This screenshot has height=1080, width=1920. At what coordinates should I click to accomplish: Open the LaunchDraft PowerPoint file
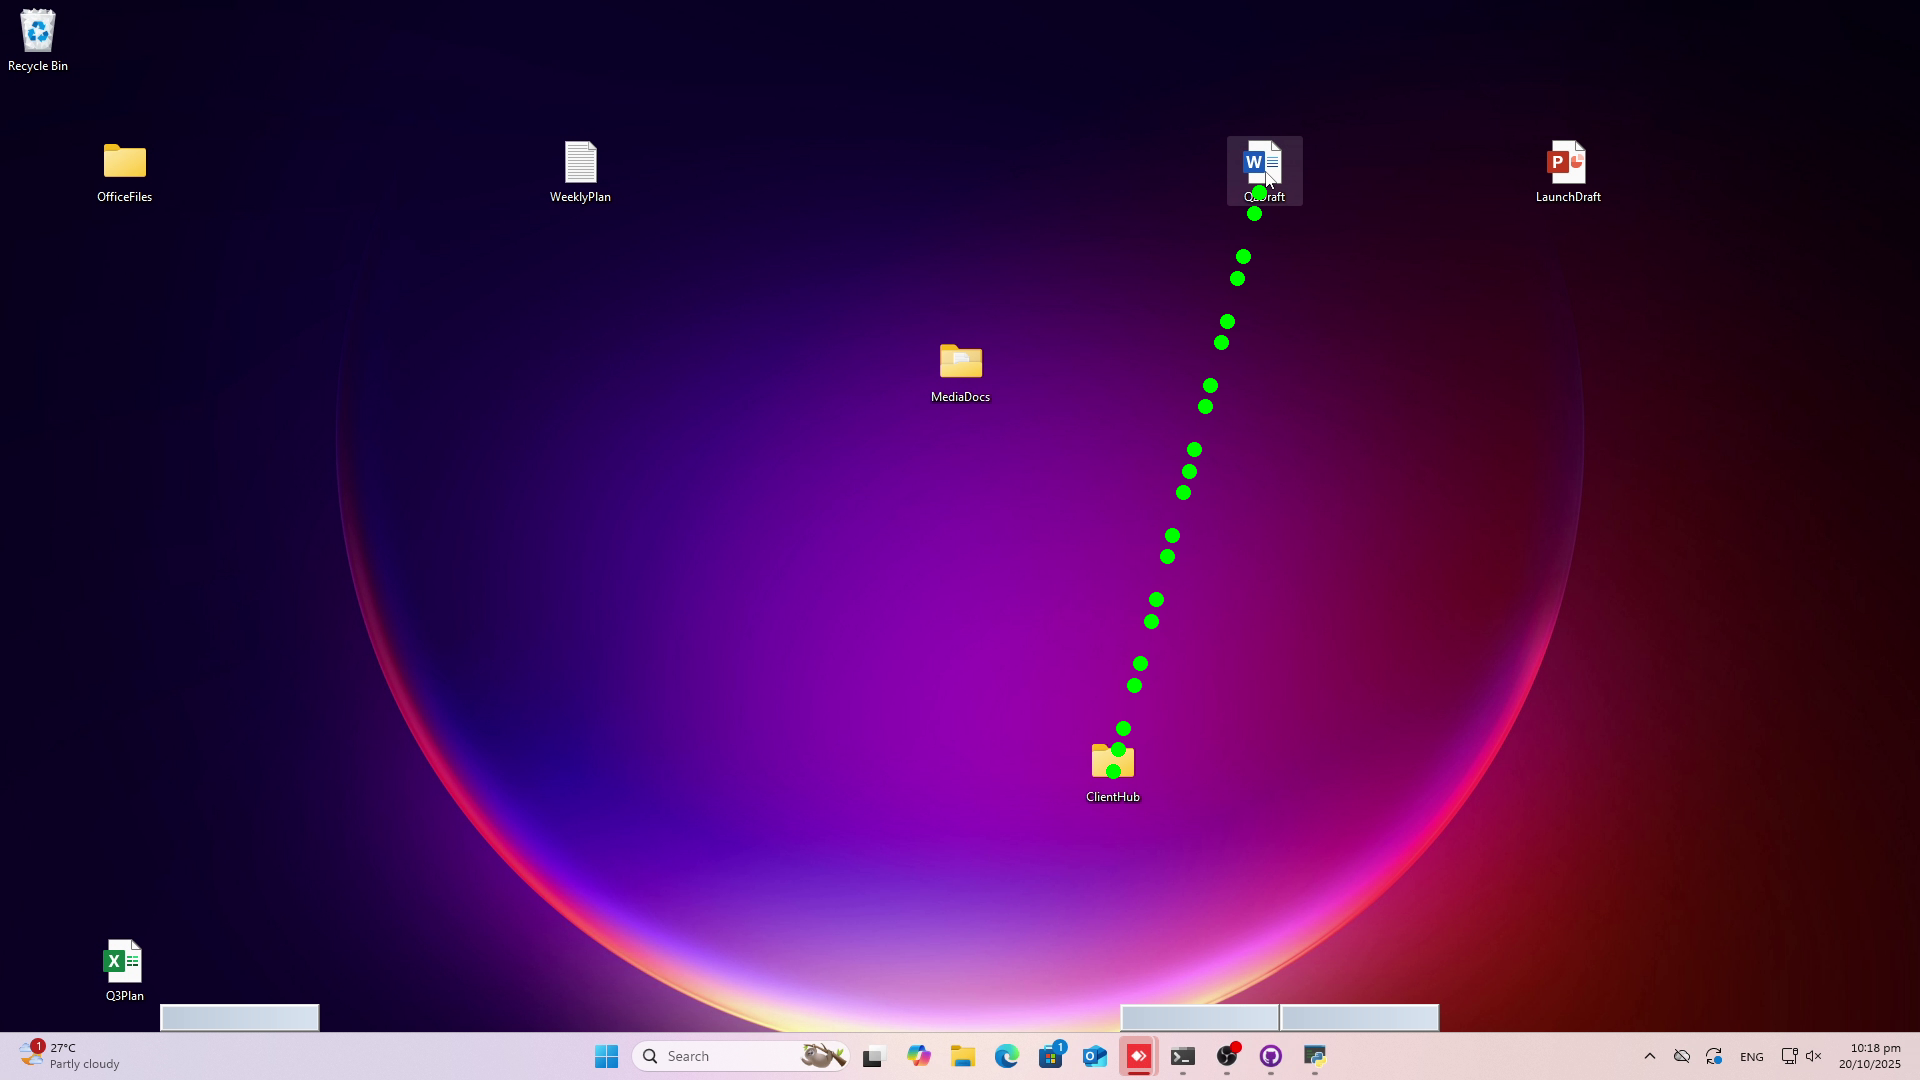click(1566, 160)
